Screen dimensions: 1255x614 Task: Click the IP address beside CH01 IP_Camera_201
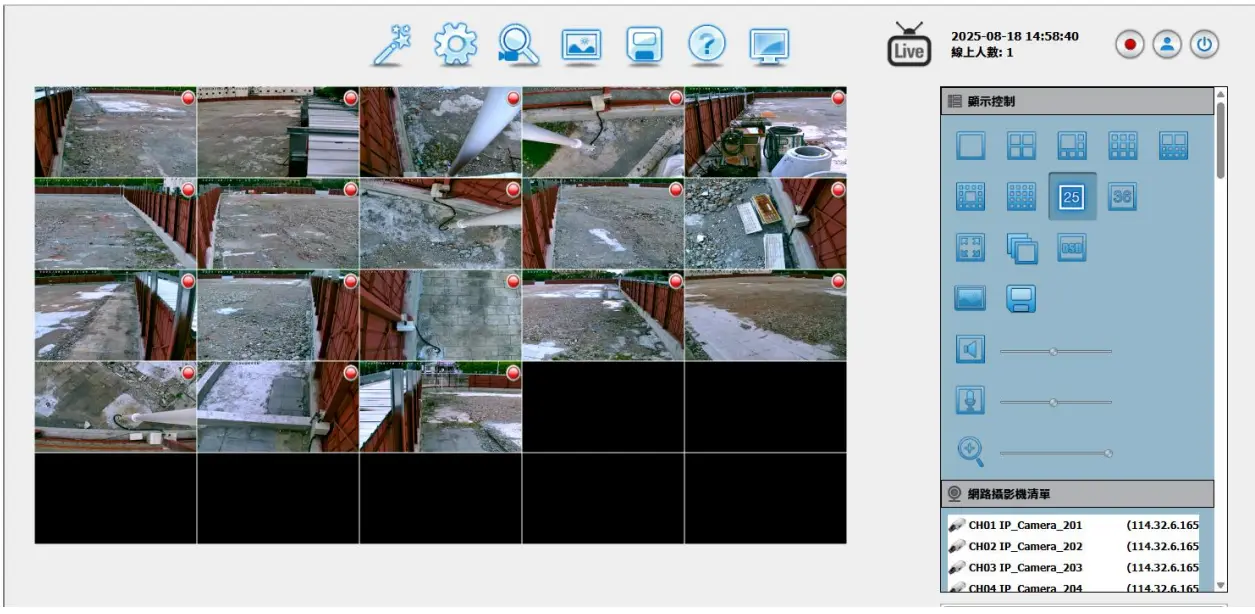[x=1162, y=525]
